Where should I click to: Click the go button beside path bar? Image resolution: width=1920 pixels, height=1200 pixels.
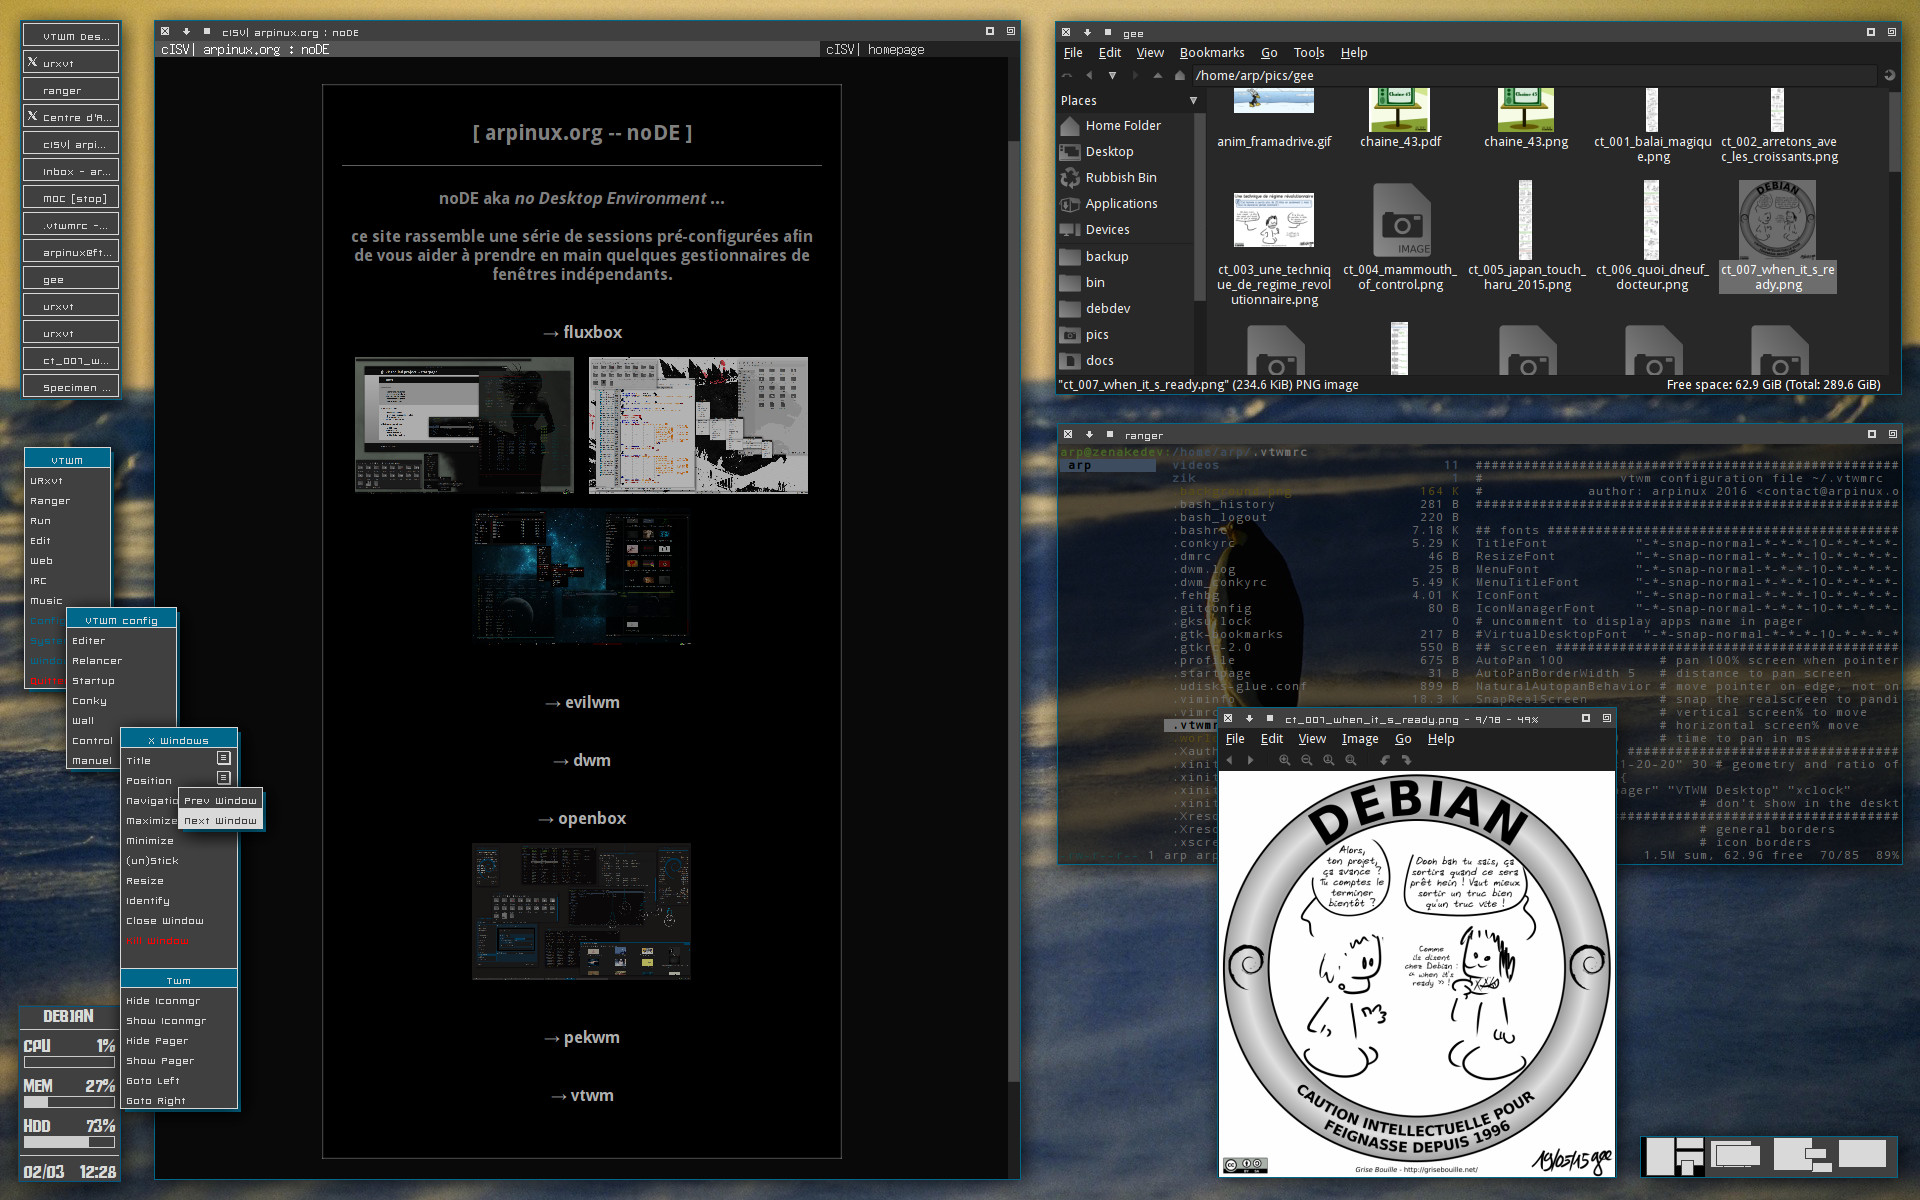(1889, 75)
